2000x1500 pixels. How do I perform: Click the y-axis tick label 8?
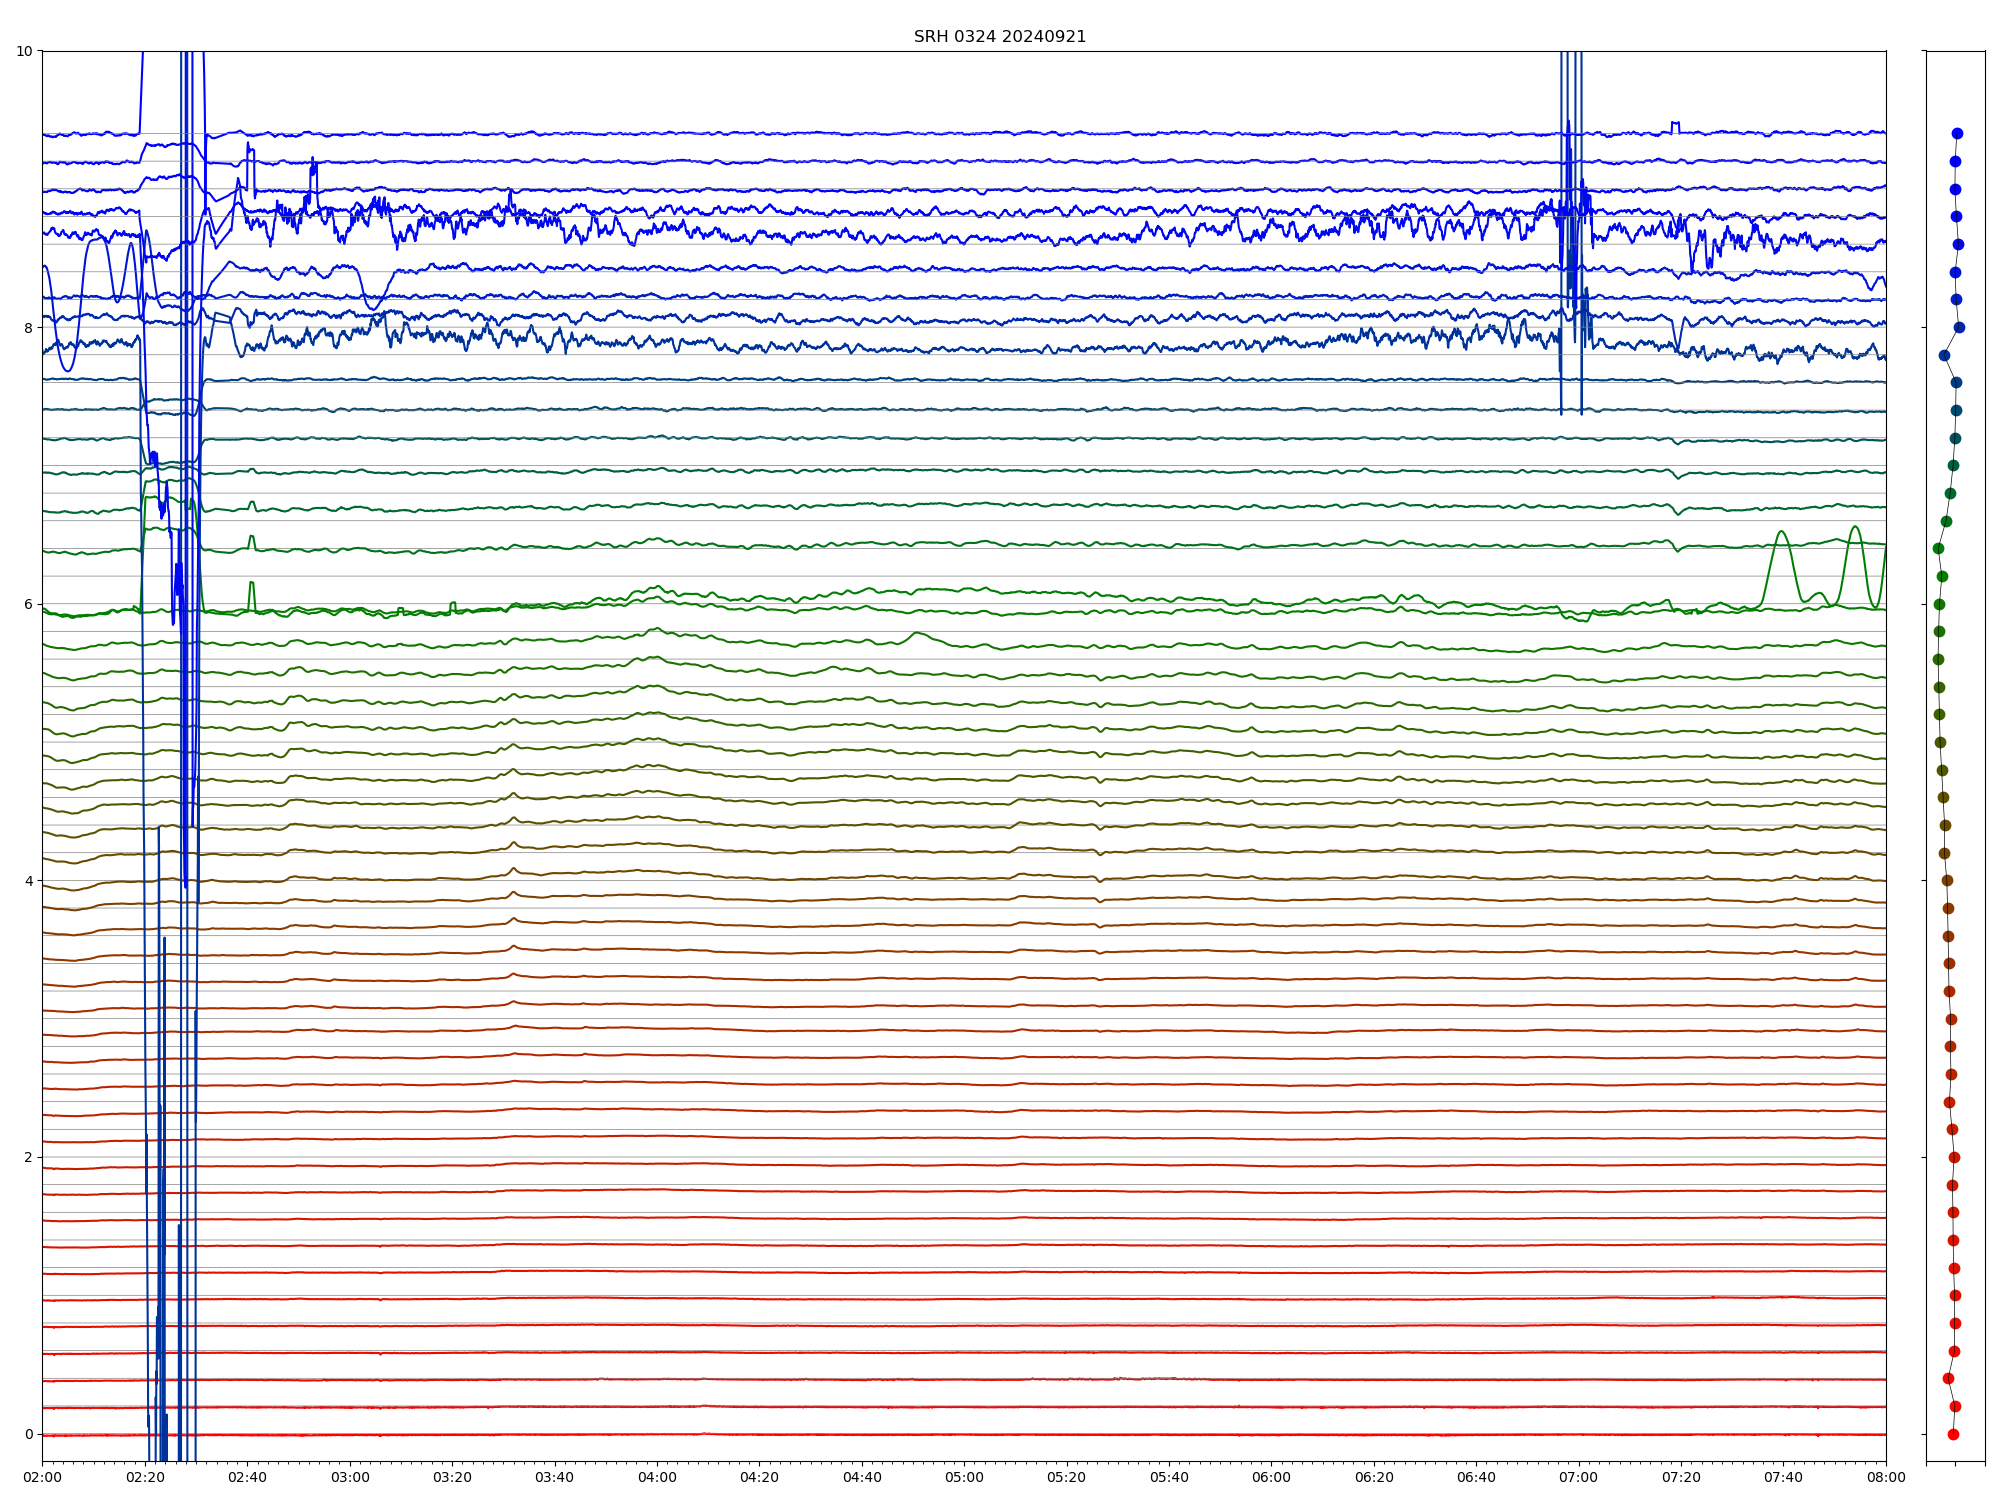click(x=28, y=328)
